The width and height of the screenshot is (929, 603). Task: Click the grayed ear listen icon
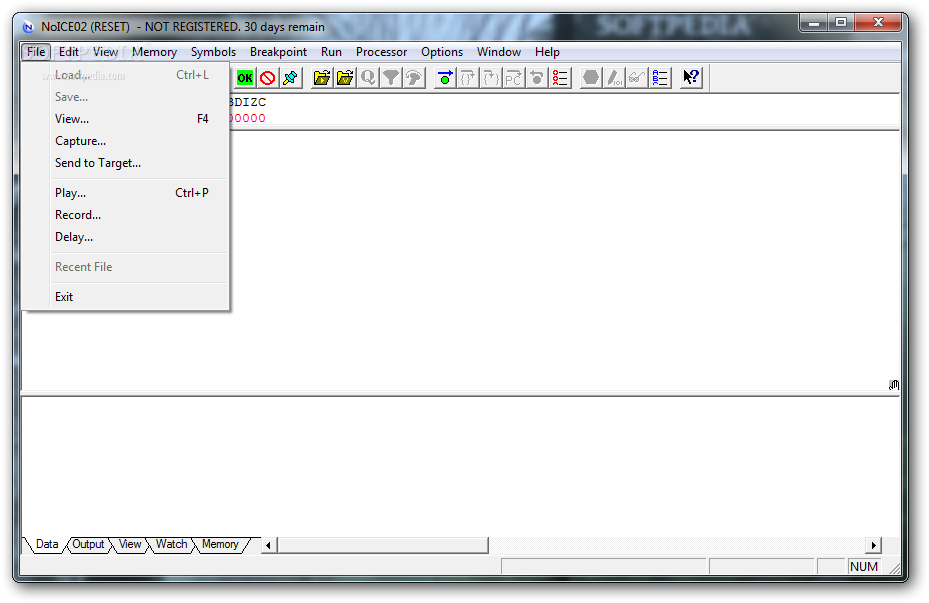414,78
